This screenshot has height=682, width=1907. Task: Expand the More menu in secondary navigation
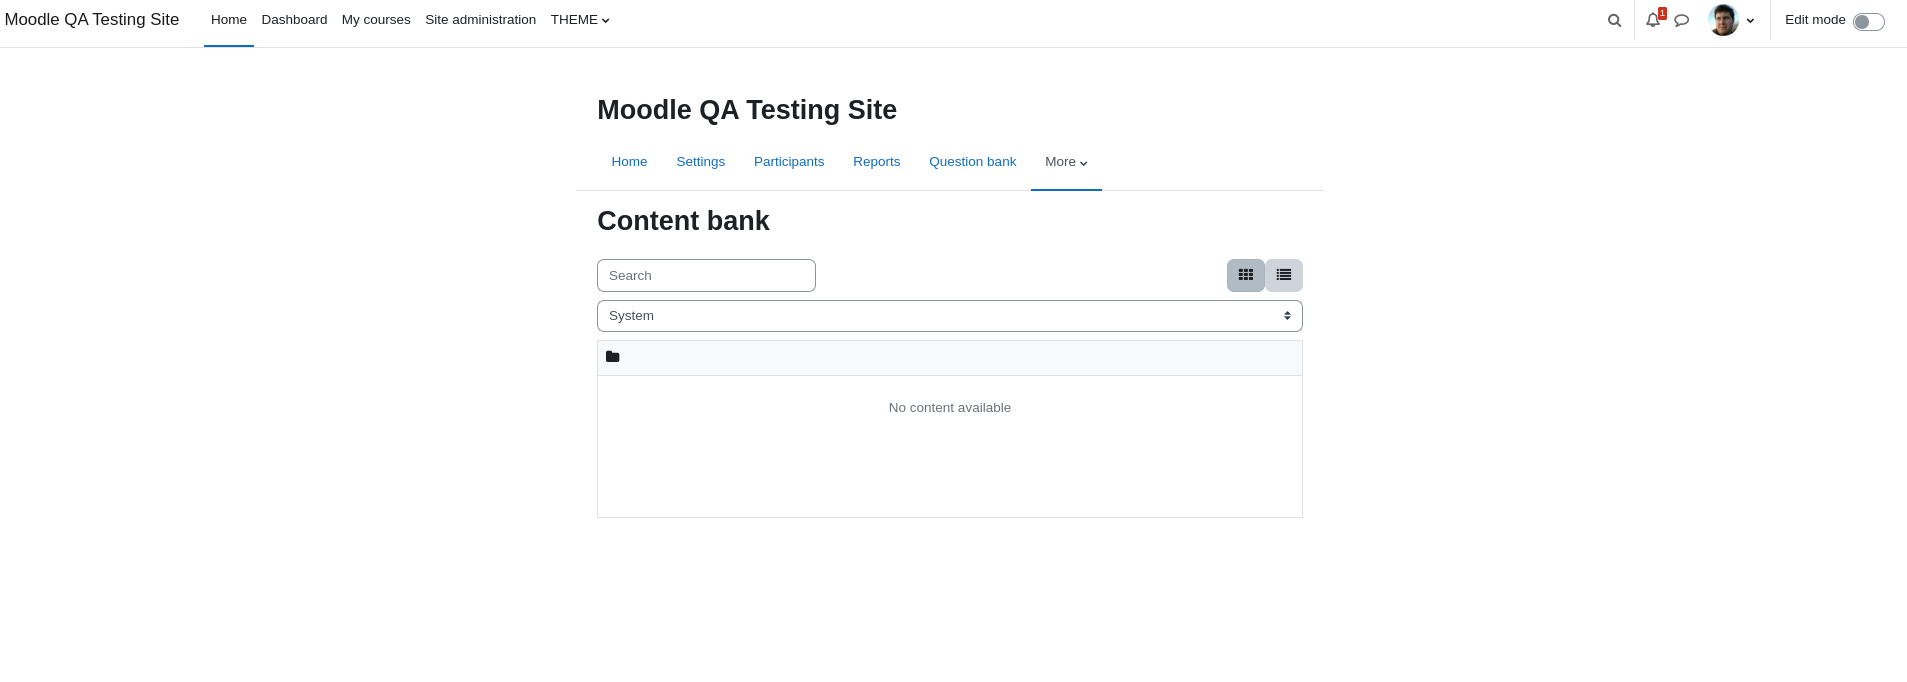click(1066, 162)
